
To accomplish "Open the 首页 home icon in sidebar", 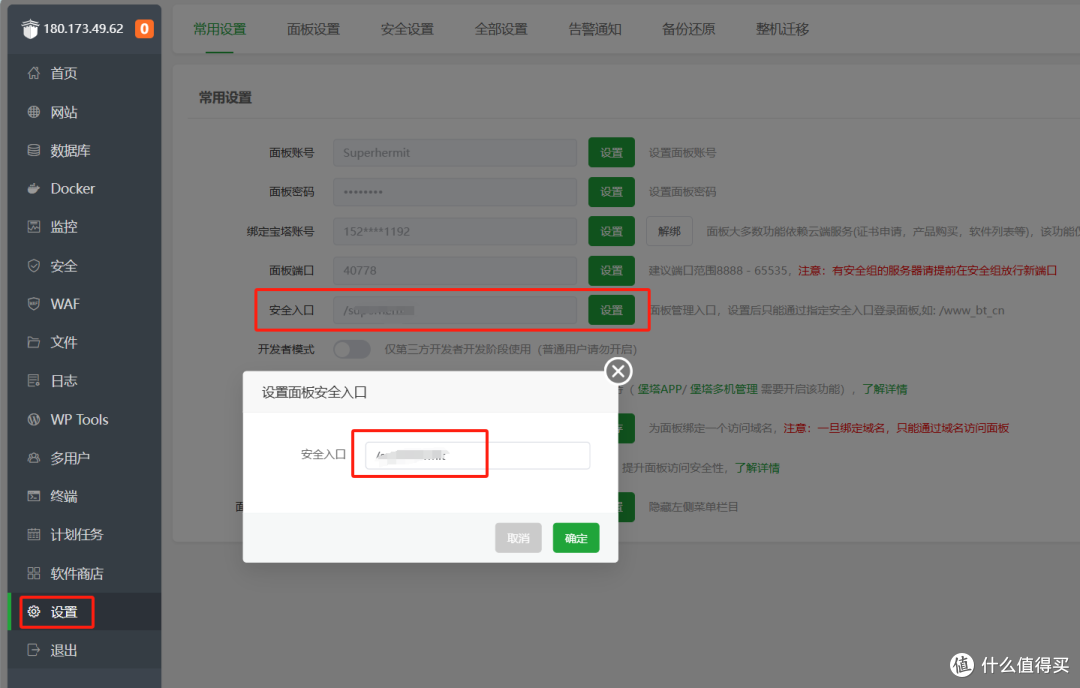I will tap(34, 73).
